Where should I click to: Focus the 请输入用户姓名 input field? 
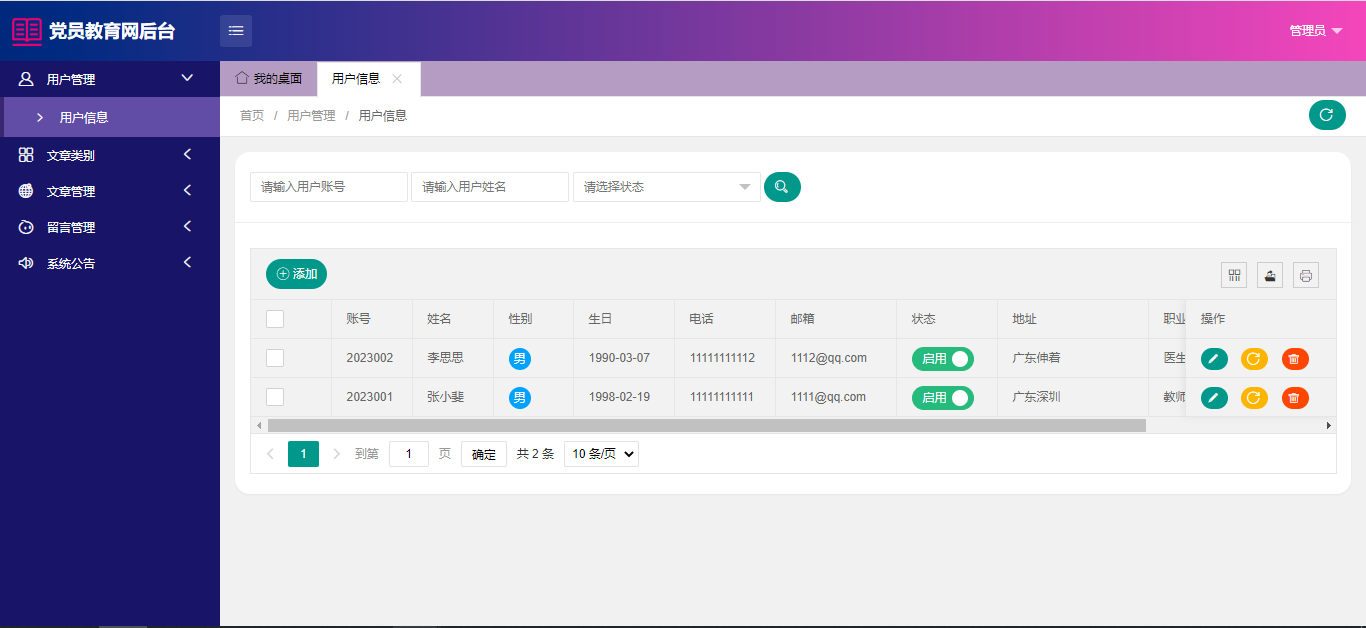490,187
